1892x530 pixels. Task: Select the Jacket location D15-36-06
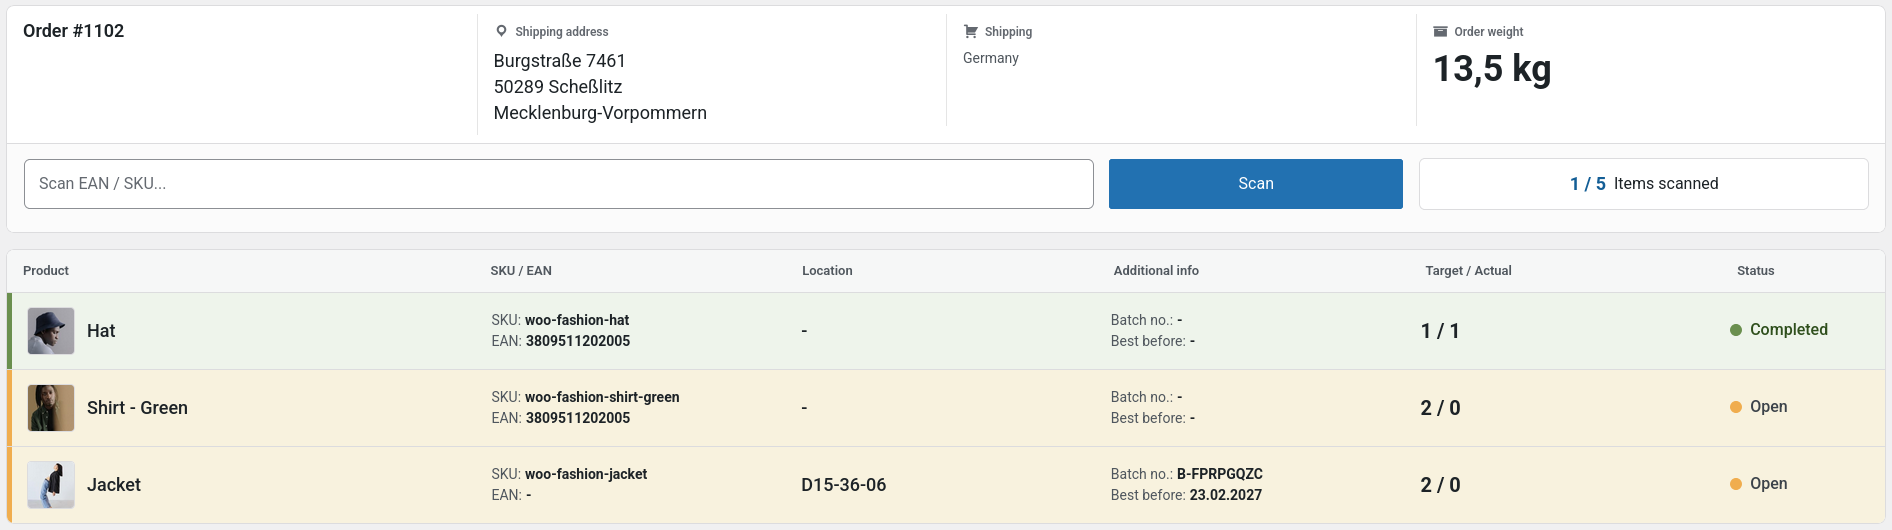click(x=844, y=485)
